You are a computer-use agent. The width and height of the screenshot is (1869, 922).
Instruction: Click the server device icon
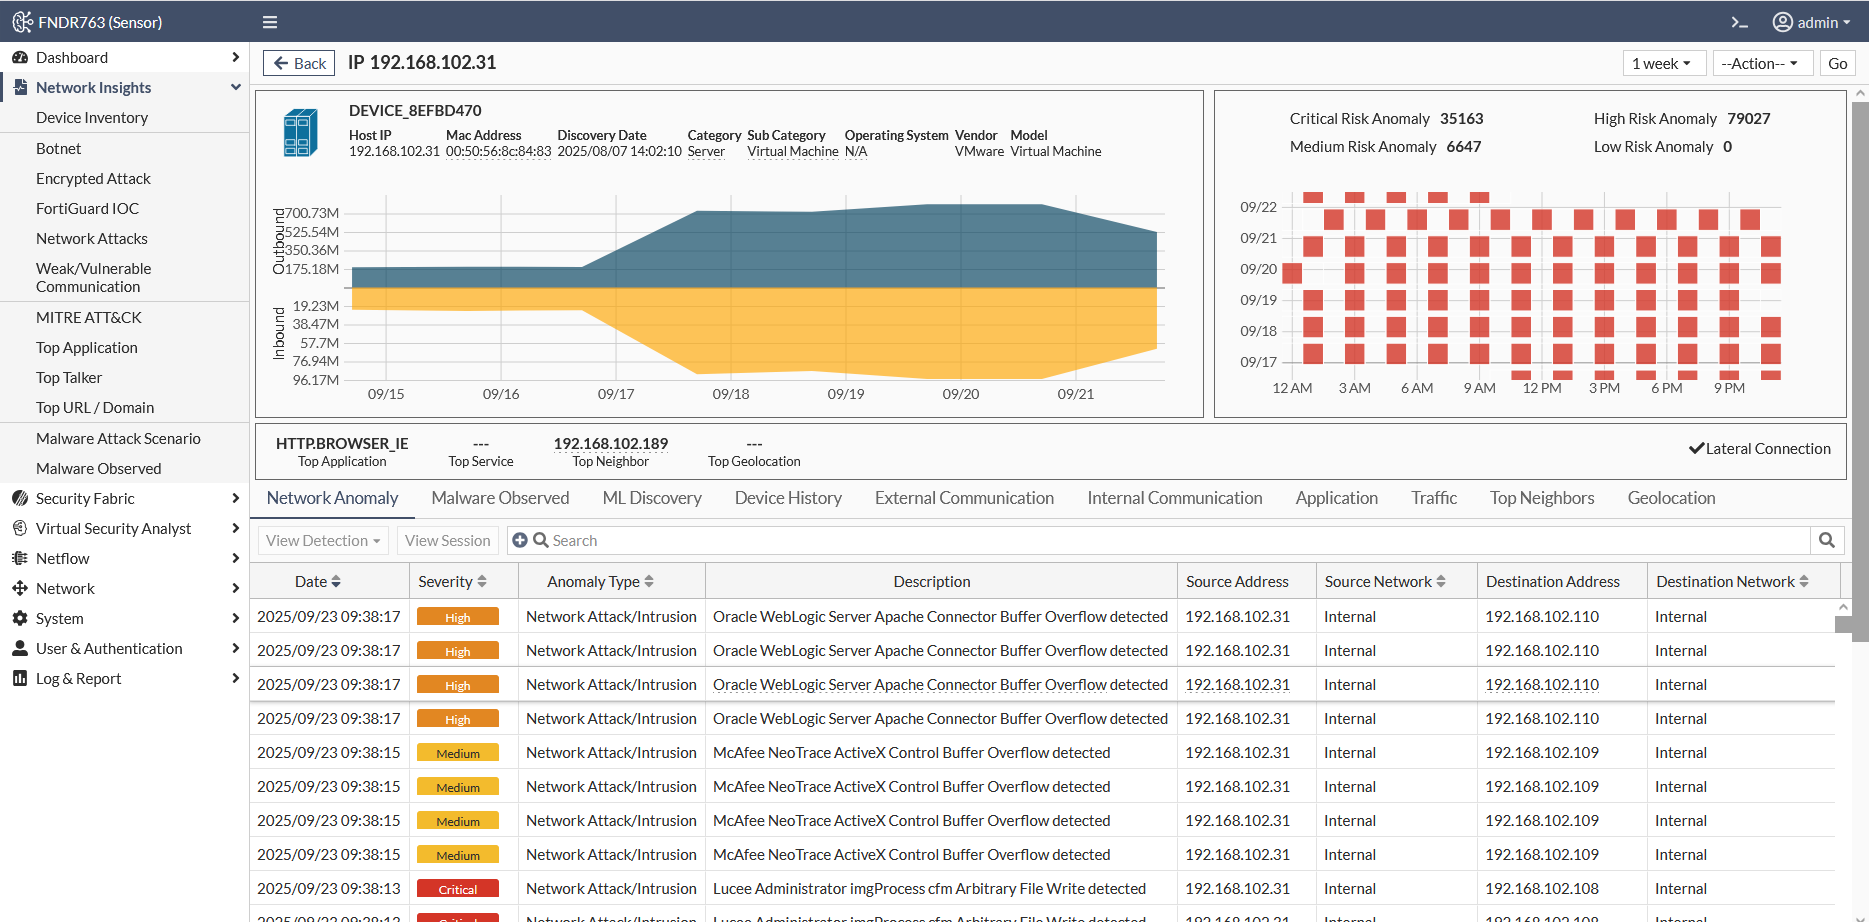click(300, 133)
